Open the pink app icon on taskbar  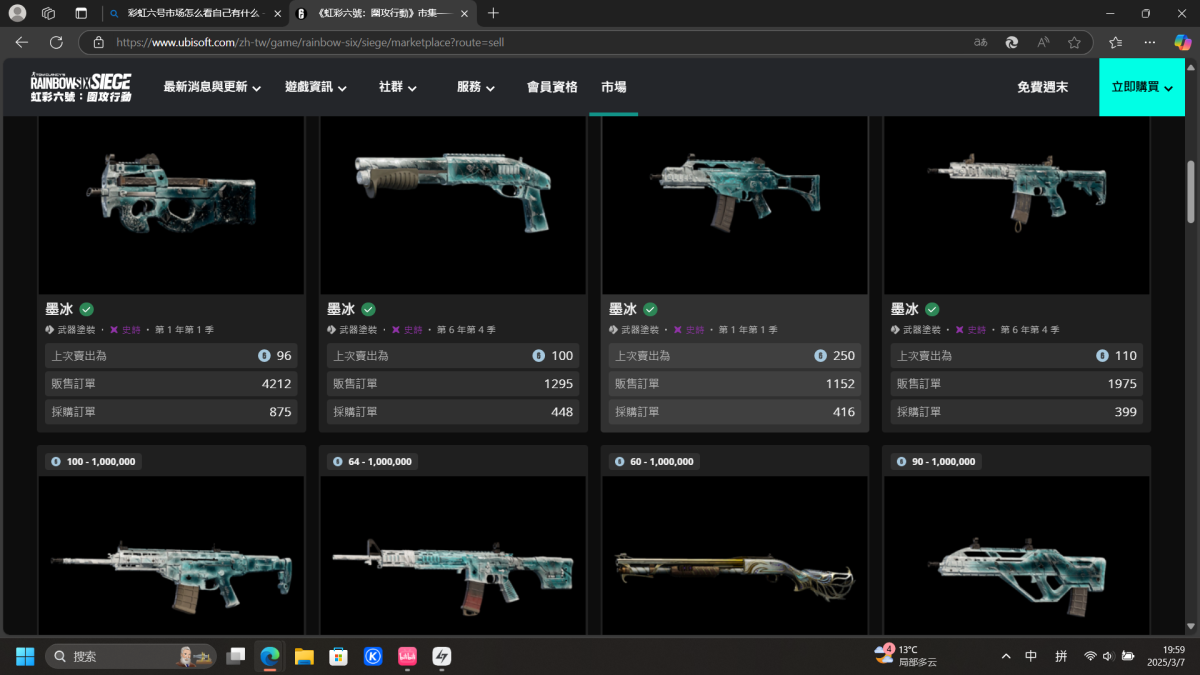click(x=407, y=656)
